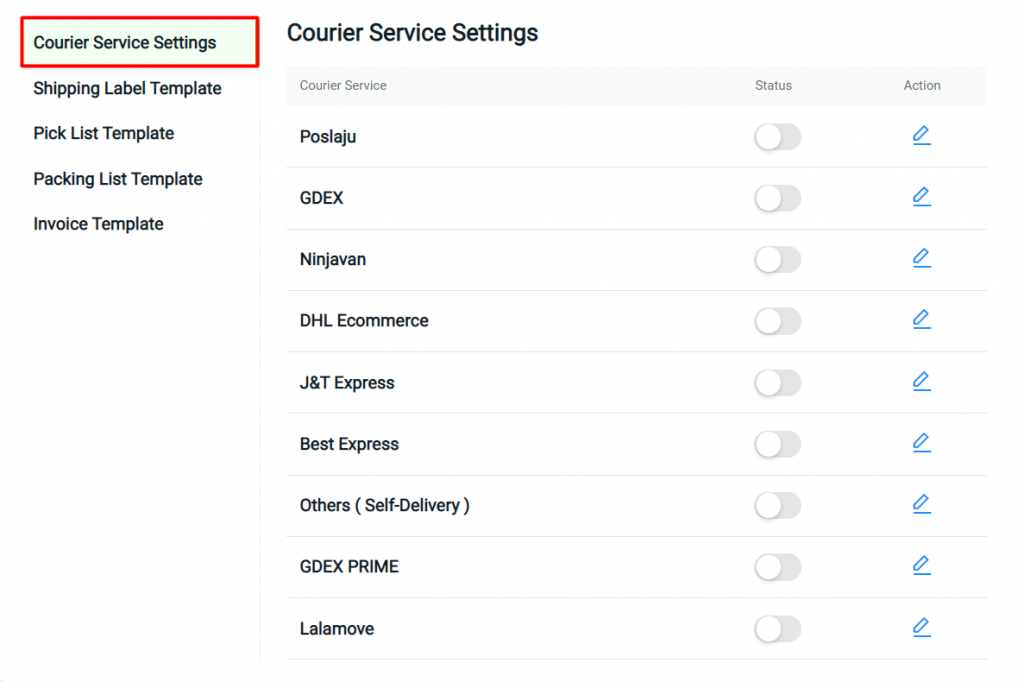Open the Courier Service Settings sidebar item

tap(140, 42)
